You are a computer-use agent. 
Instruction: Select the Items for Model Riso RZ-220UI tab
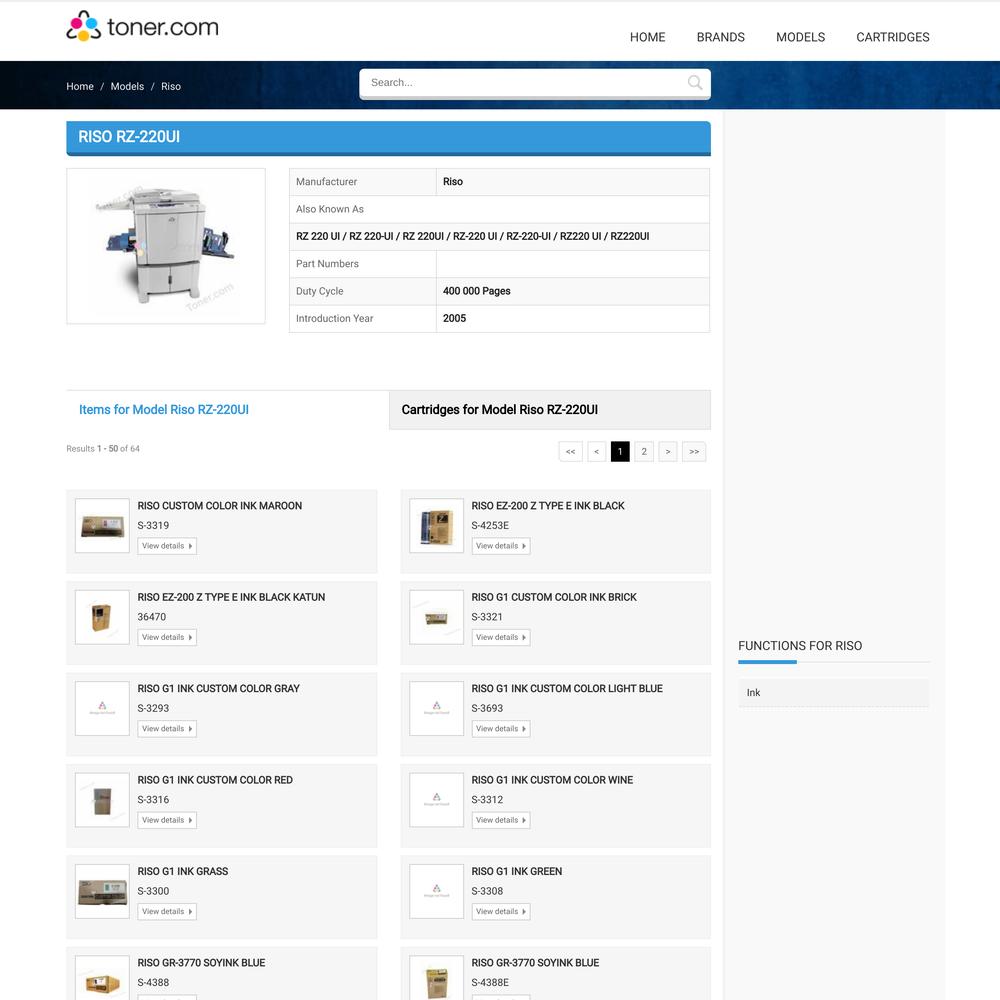coord(164,409)
